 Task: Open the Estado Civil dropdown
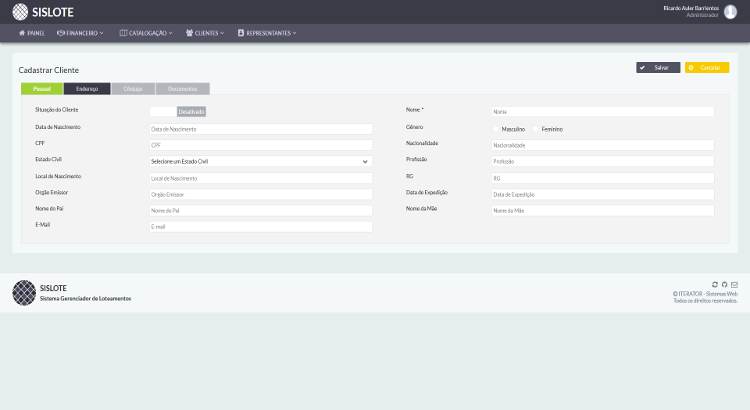261,161
